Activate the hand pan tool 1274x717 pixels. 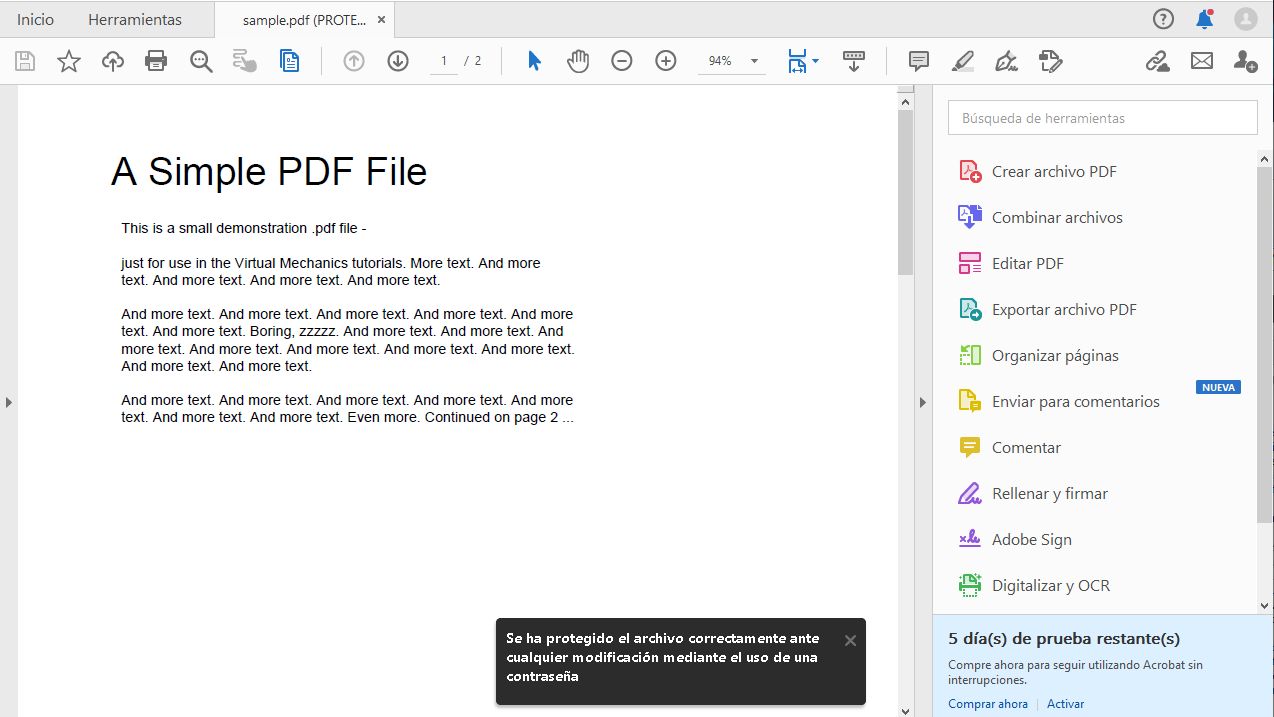[578, 61]
